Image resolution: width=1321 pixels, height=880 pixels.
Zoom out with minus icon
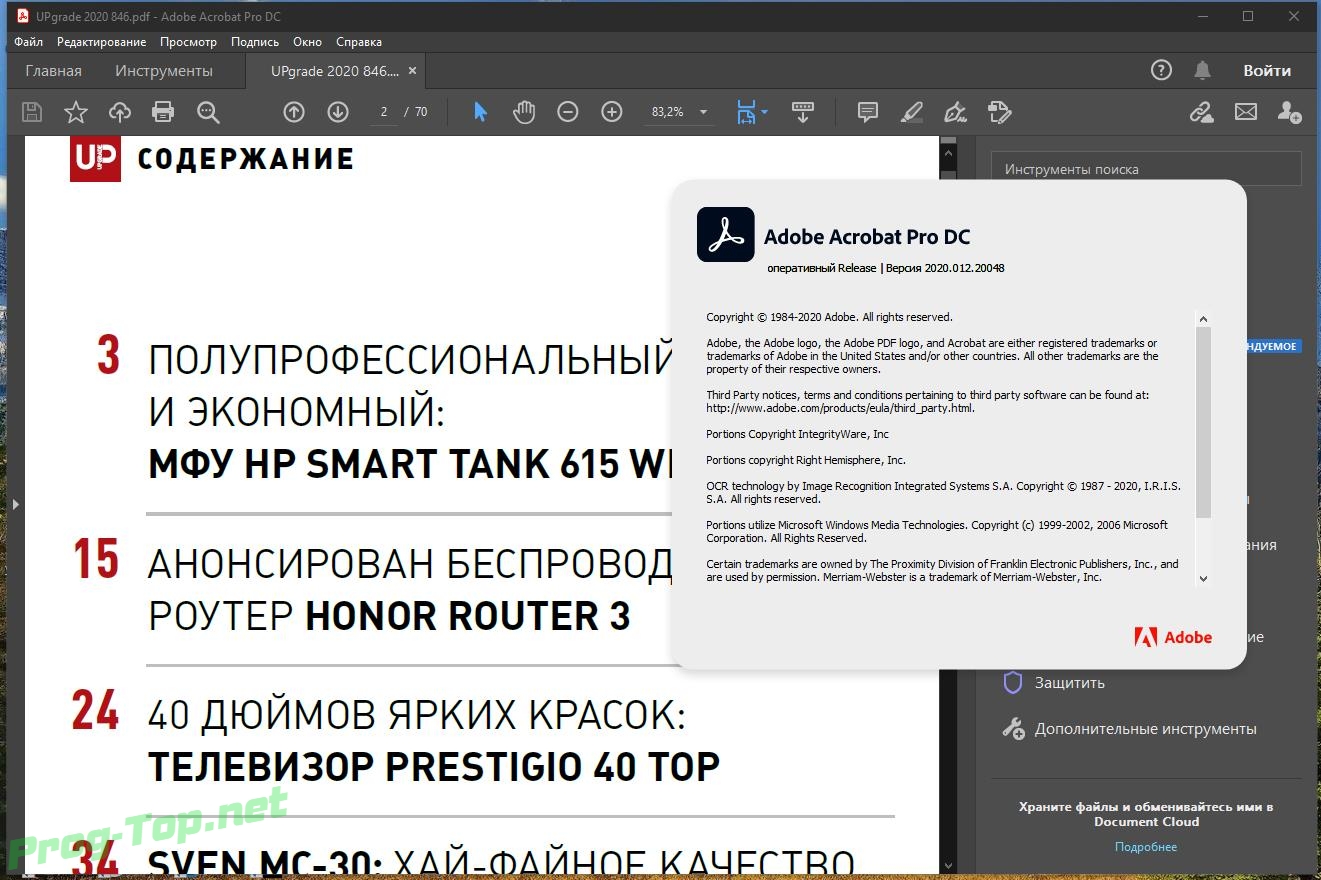point(568,112)
